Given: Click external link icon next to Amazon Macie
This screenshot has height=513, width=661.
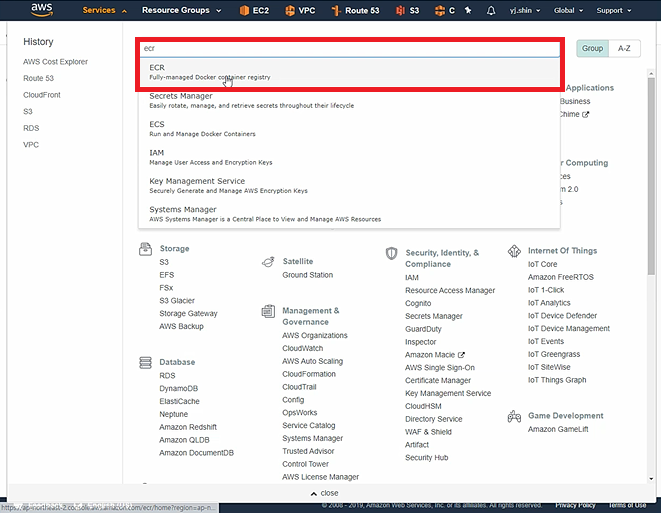Looking at the screenshot, I should click(461, 355).
